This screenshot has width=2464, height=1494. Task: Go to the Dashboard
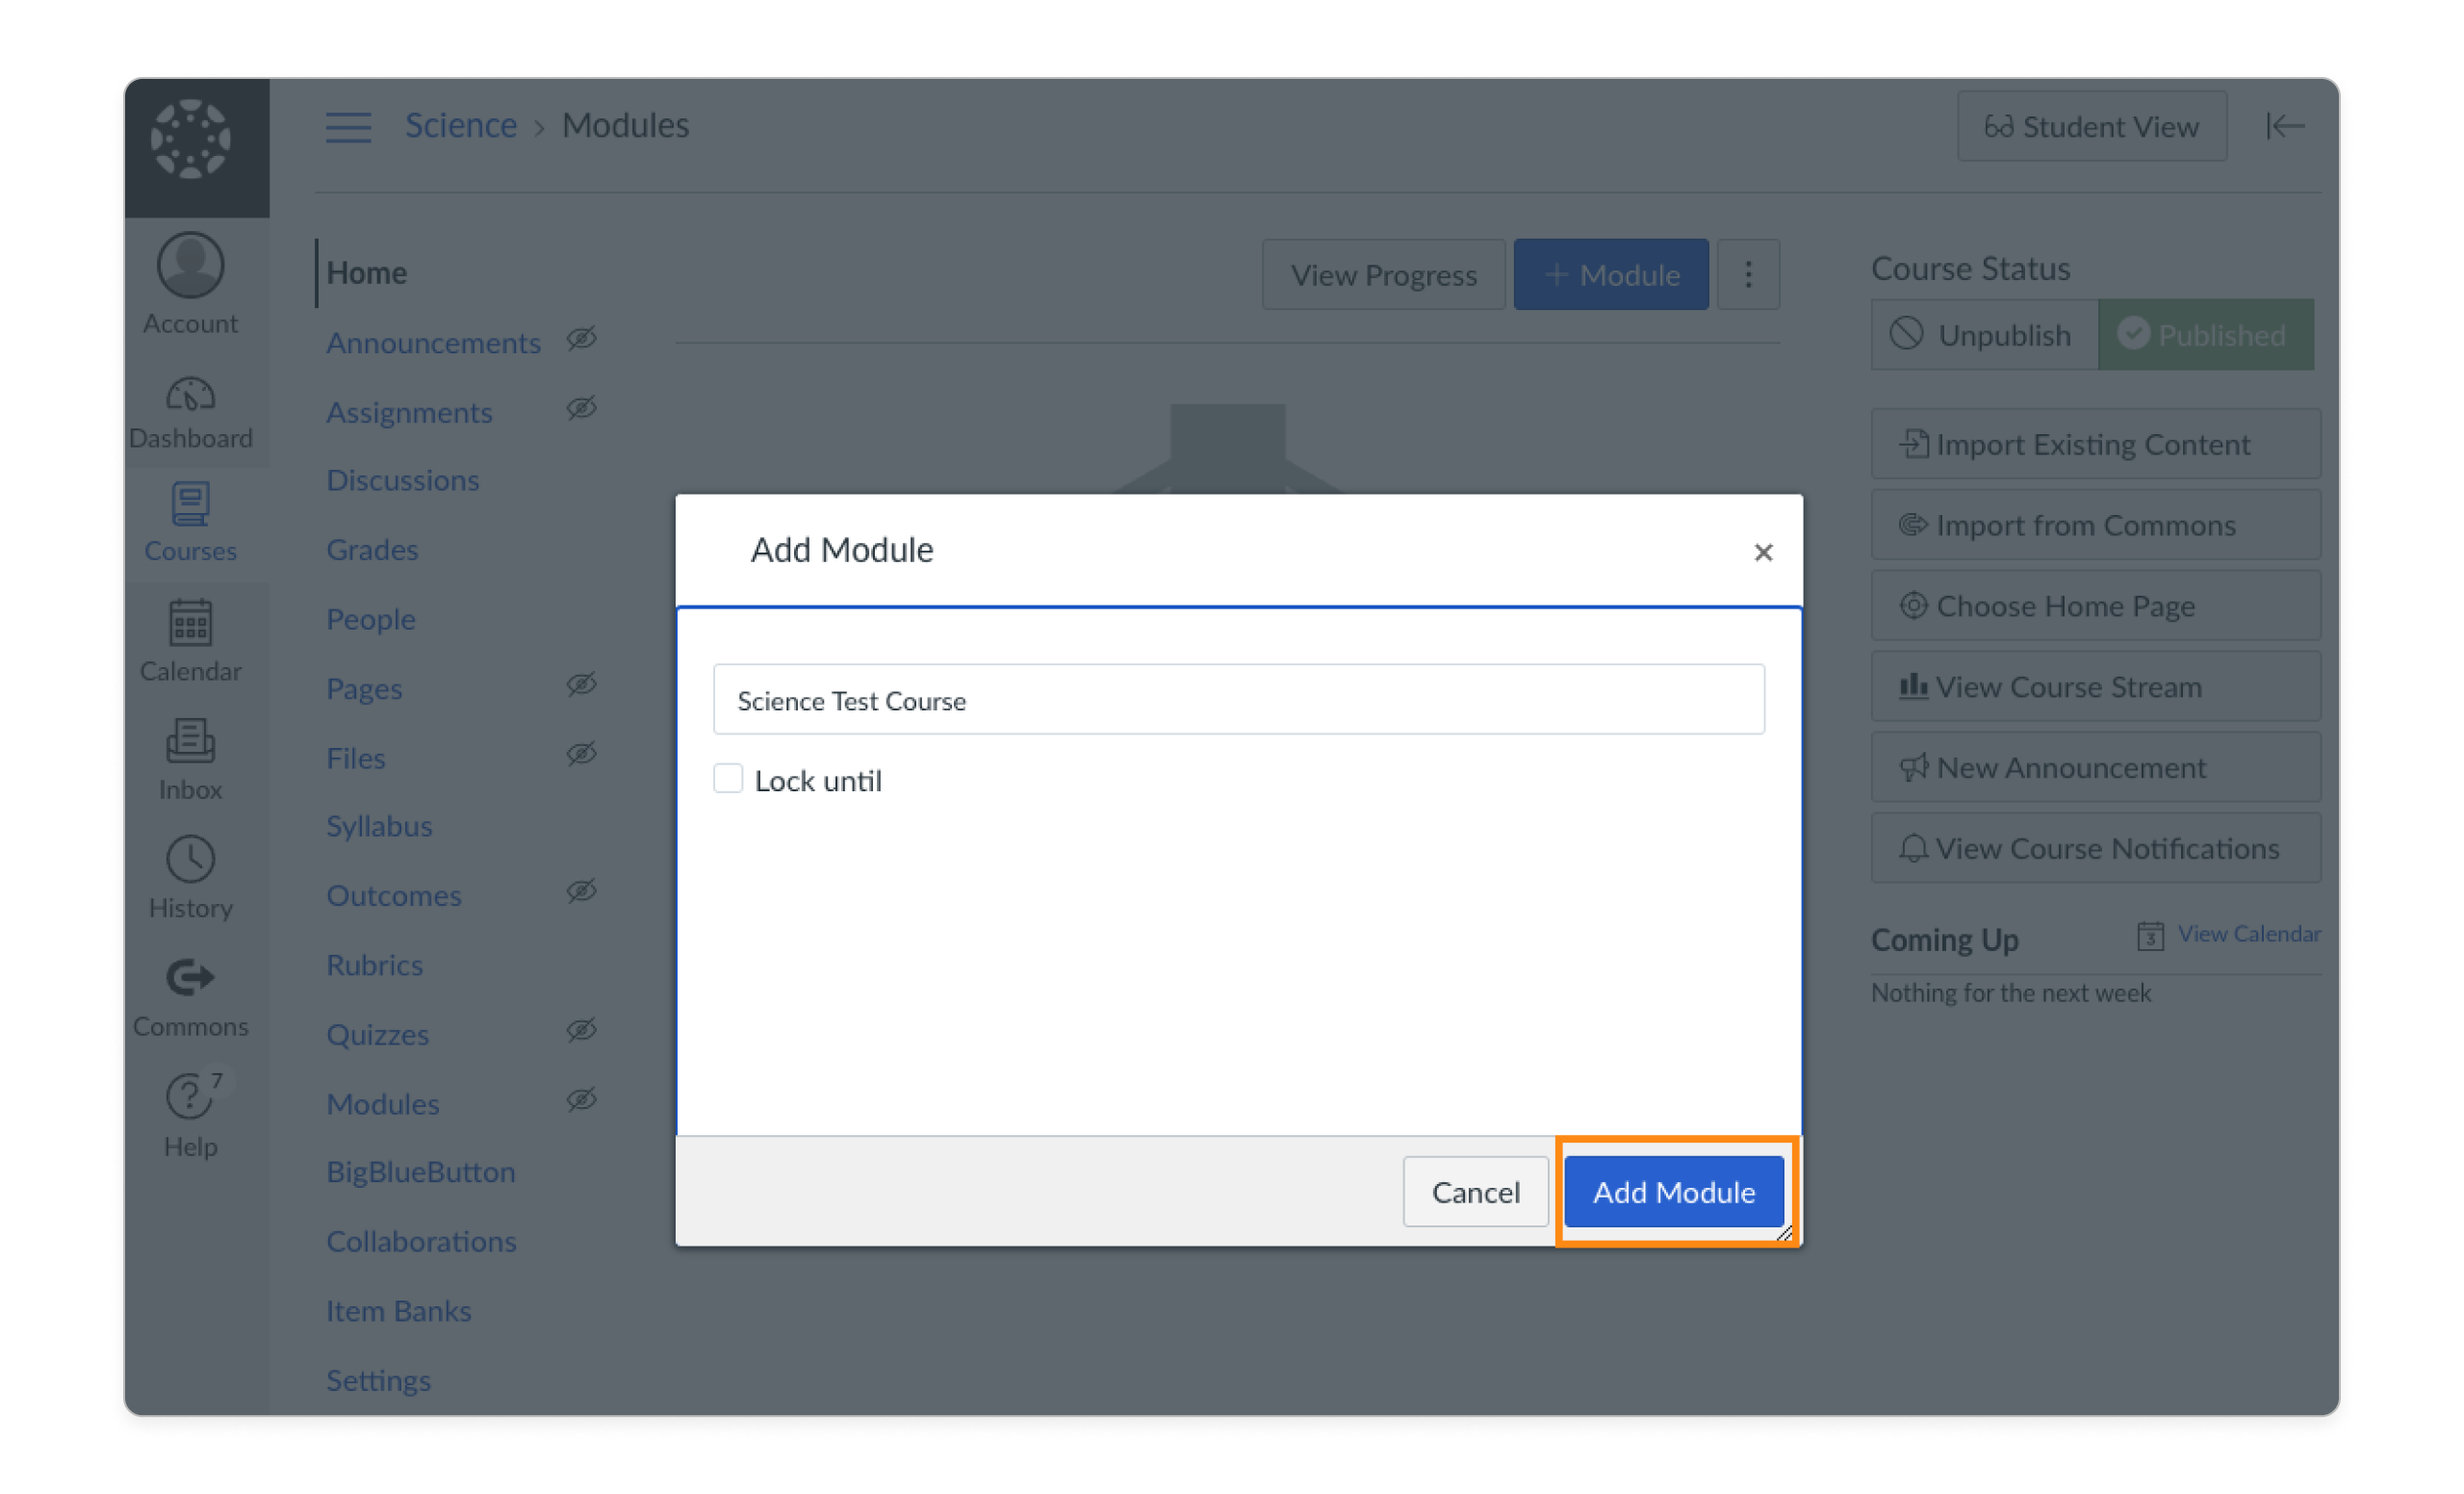[x=190, y=410]
